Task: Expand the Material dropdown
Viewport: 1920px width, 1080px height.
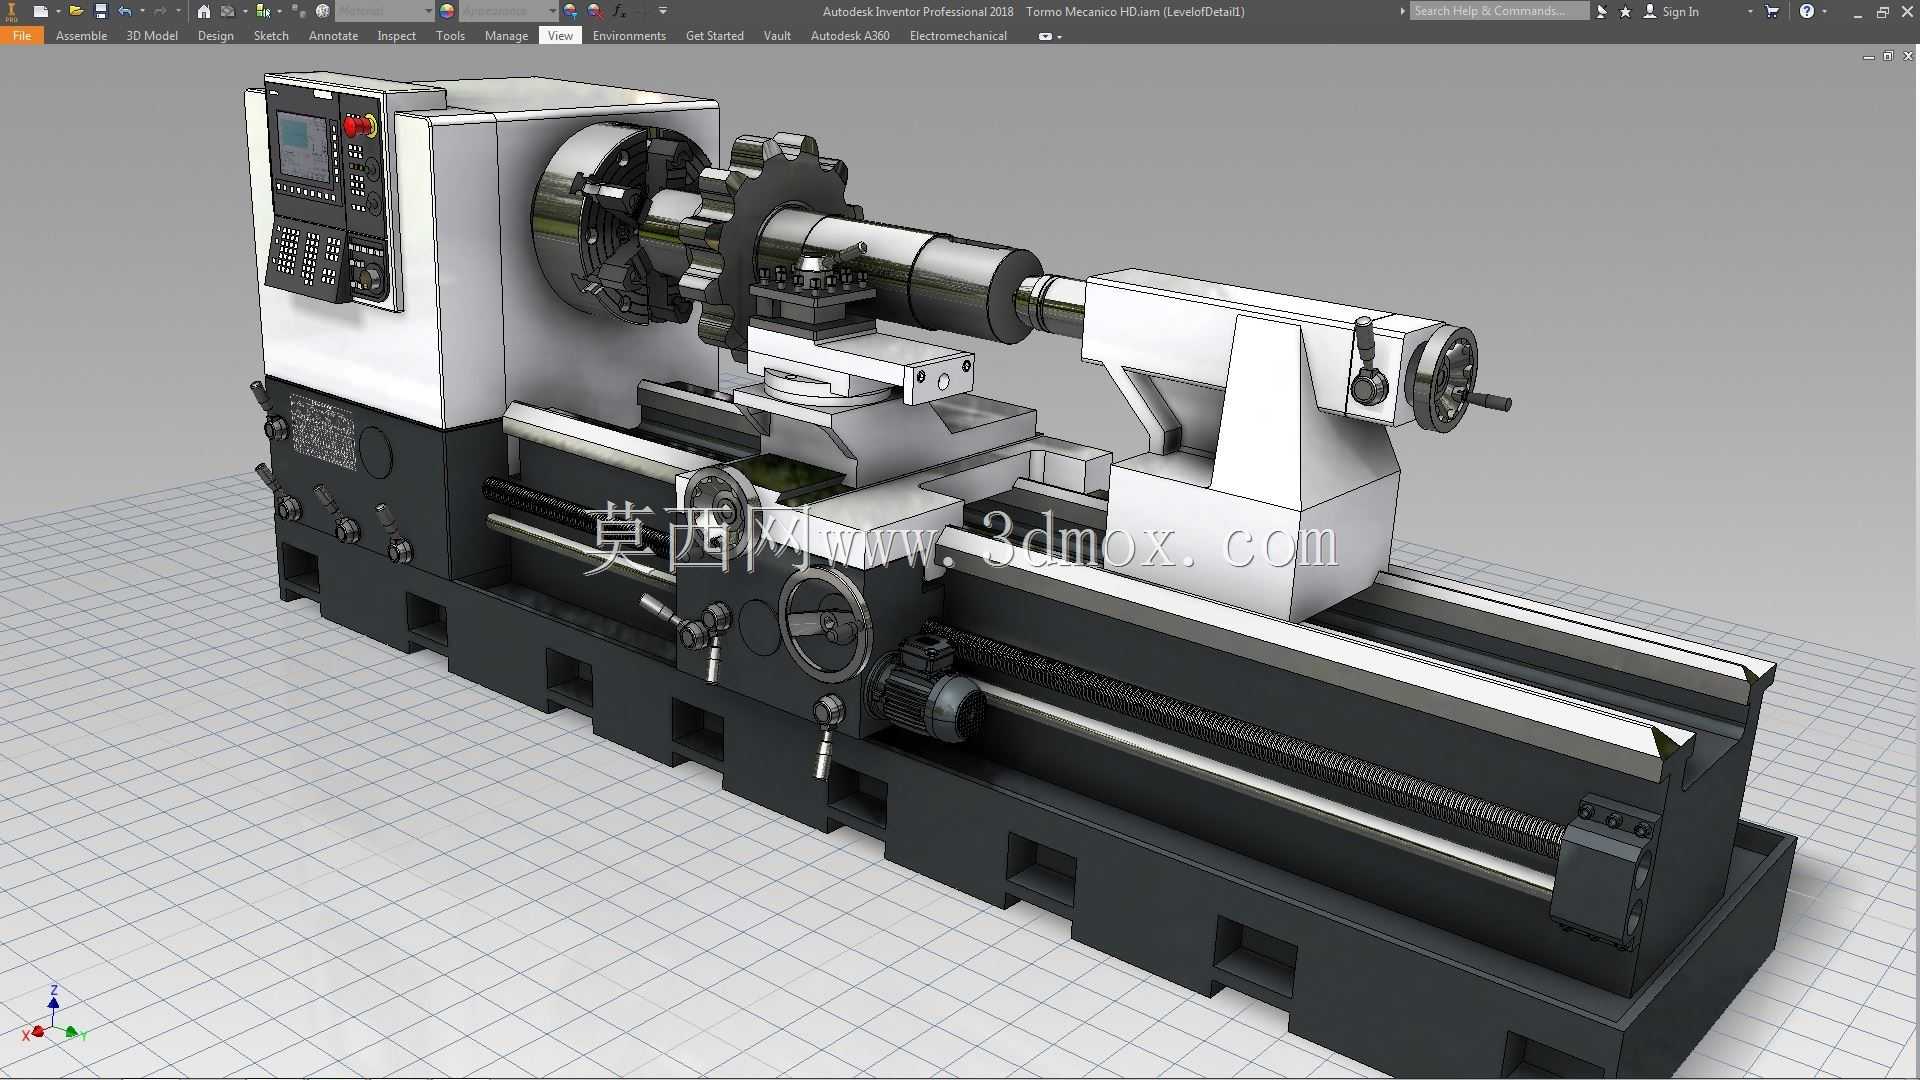Action: pos(428,11)
